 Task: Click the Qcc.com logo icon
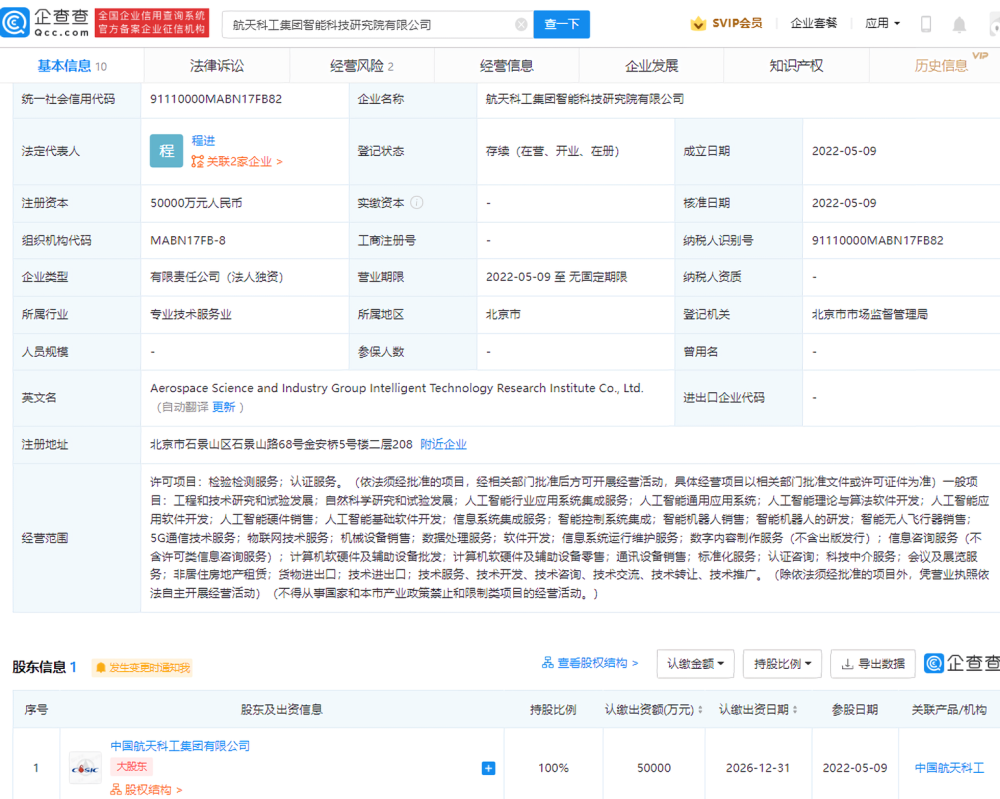tap(15, 23)
